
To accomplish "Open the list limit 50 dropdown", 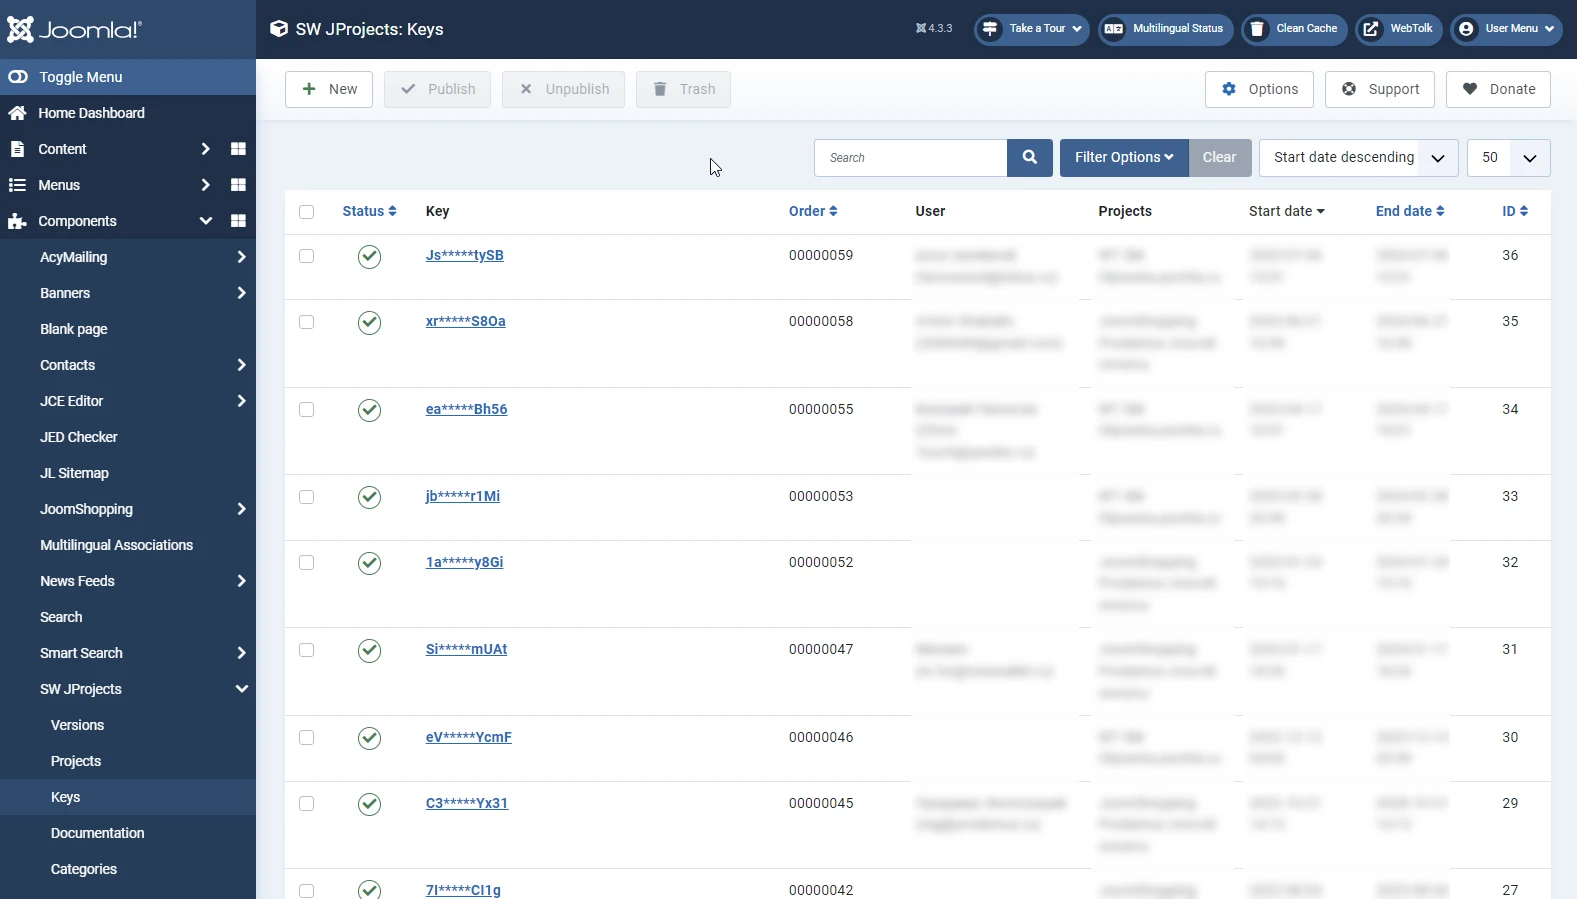I will [x=1508, y=158].
